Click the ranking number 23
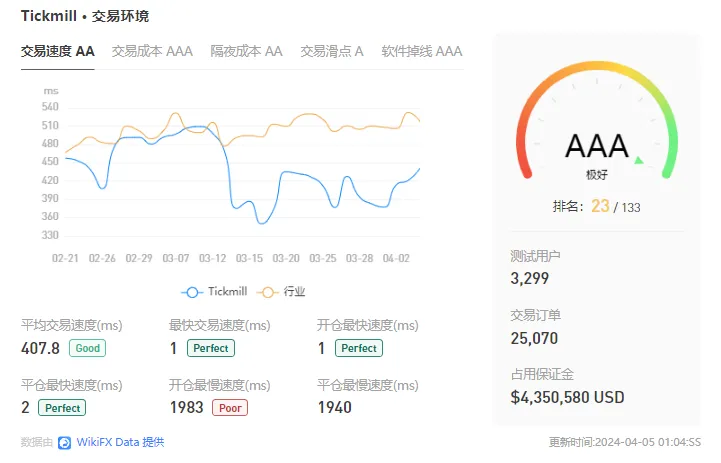 click(600, 206)
